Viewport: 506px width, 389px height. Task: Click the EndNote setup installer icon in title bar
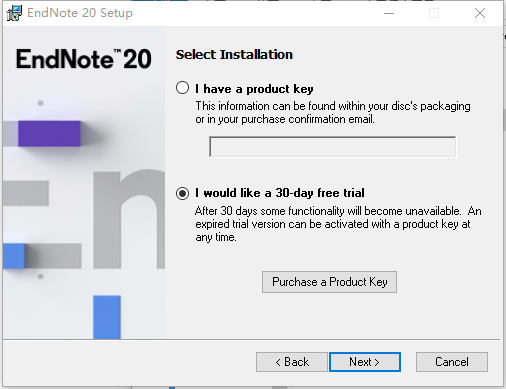(14, 13)
